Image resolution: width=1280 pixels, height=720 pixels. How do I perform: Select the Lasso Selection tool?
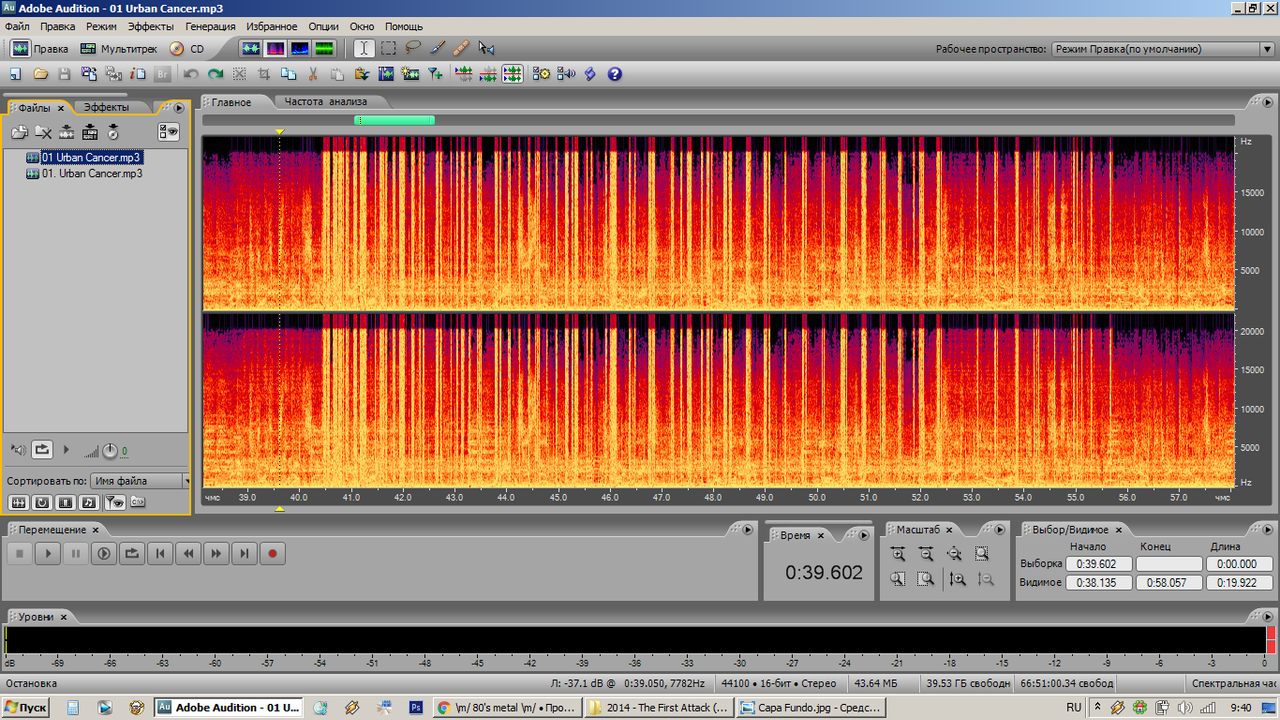click(x=412, y=48)
